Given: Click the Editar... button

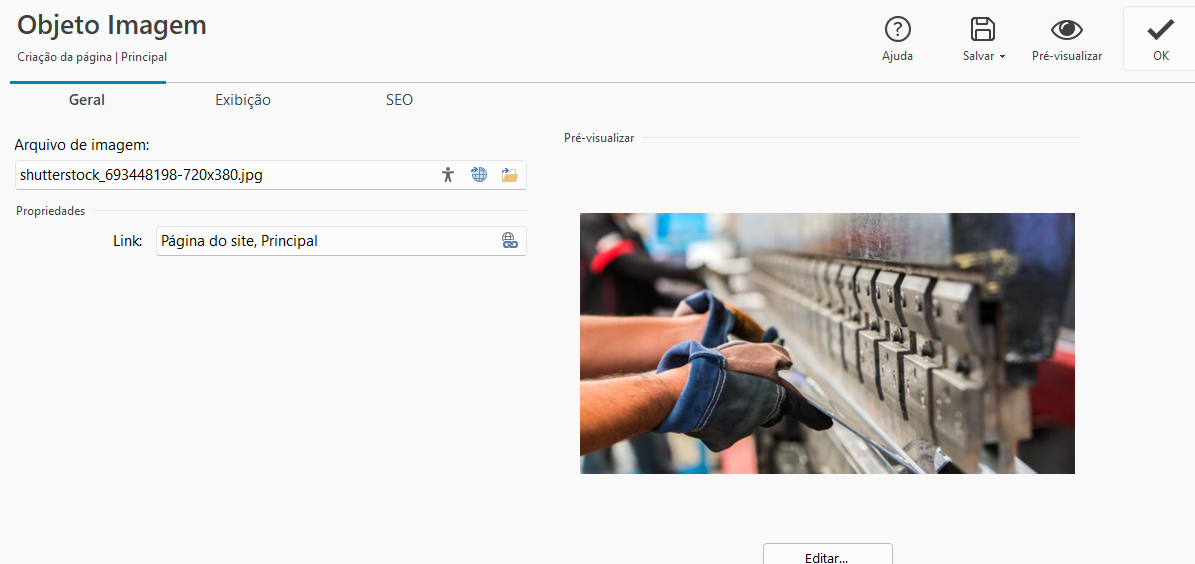Looking at the screenshot, I should coord(827,554).
